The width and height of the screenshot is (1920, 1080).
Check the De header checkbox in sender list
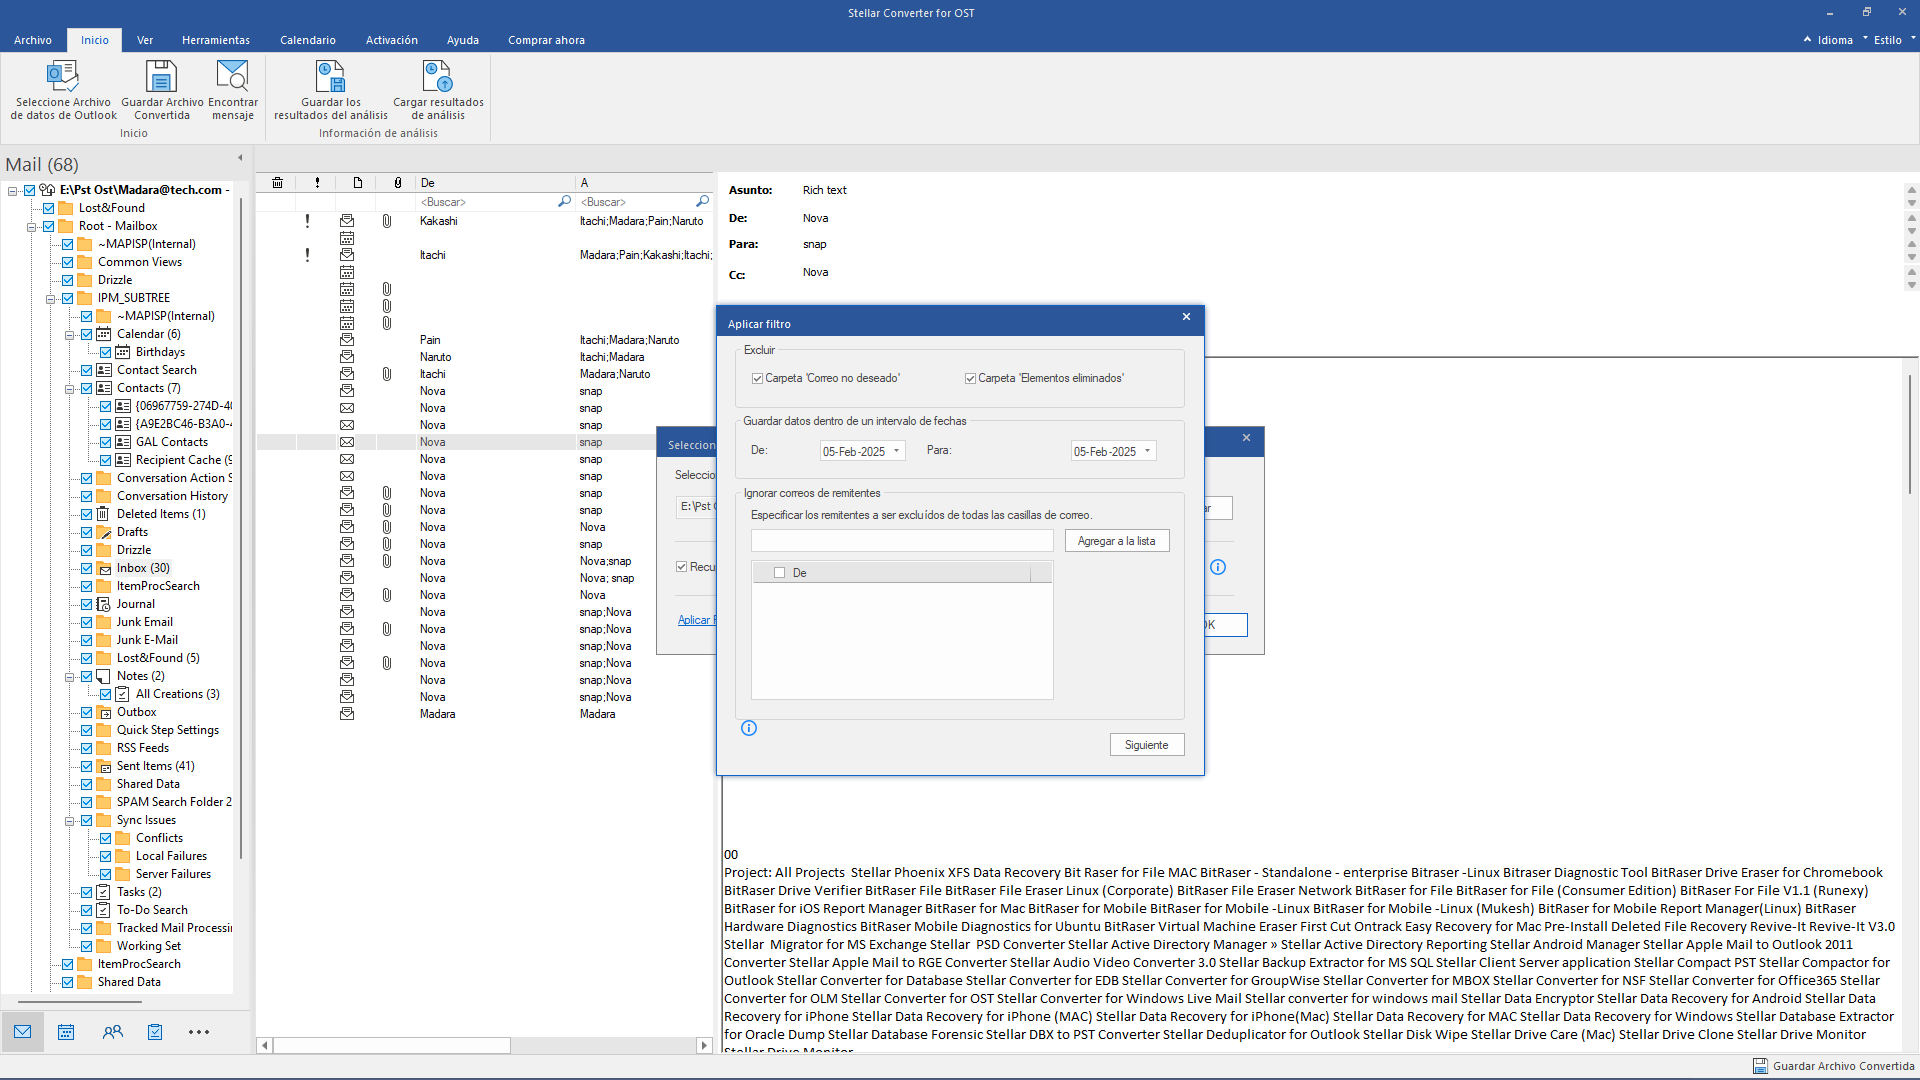780,573
